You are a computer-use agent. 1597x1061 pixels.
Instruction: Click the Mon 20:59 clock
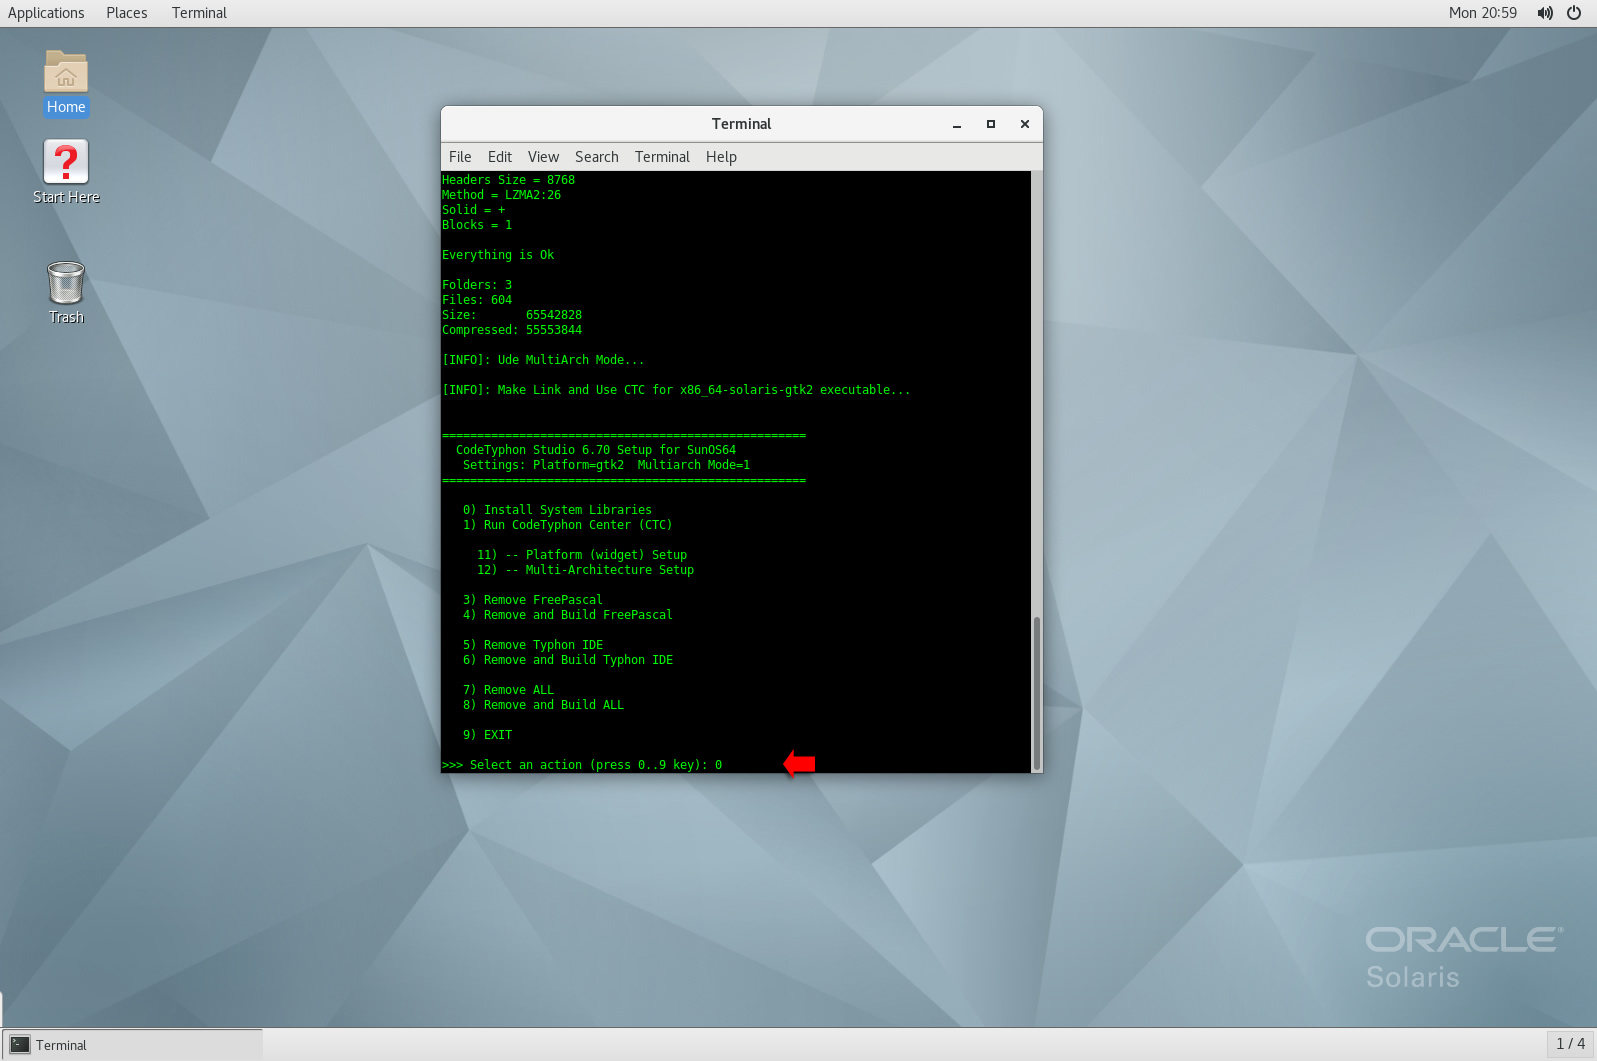pyautogui.click(x=1482, y=13)
